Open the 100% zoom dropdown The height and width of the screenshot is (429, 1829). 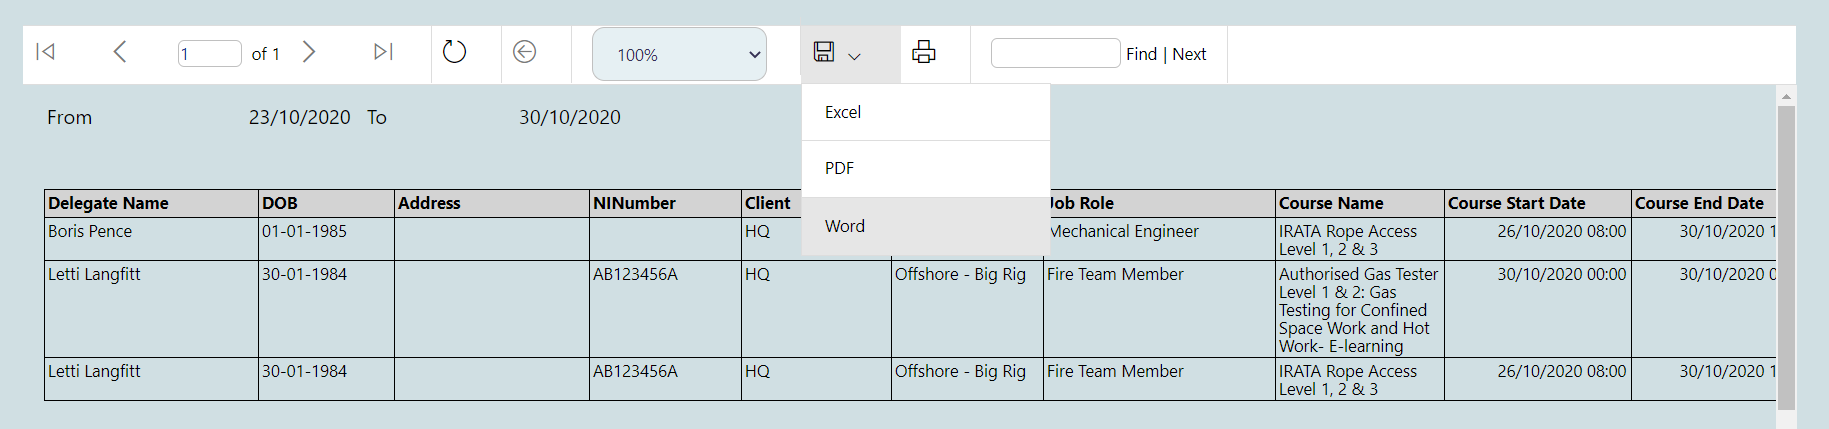click(679, 54)
